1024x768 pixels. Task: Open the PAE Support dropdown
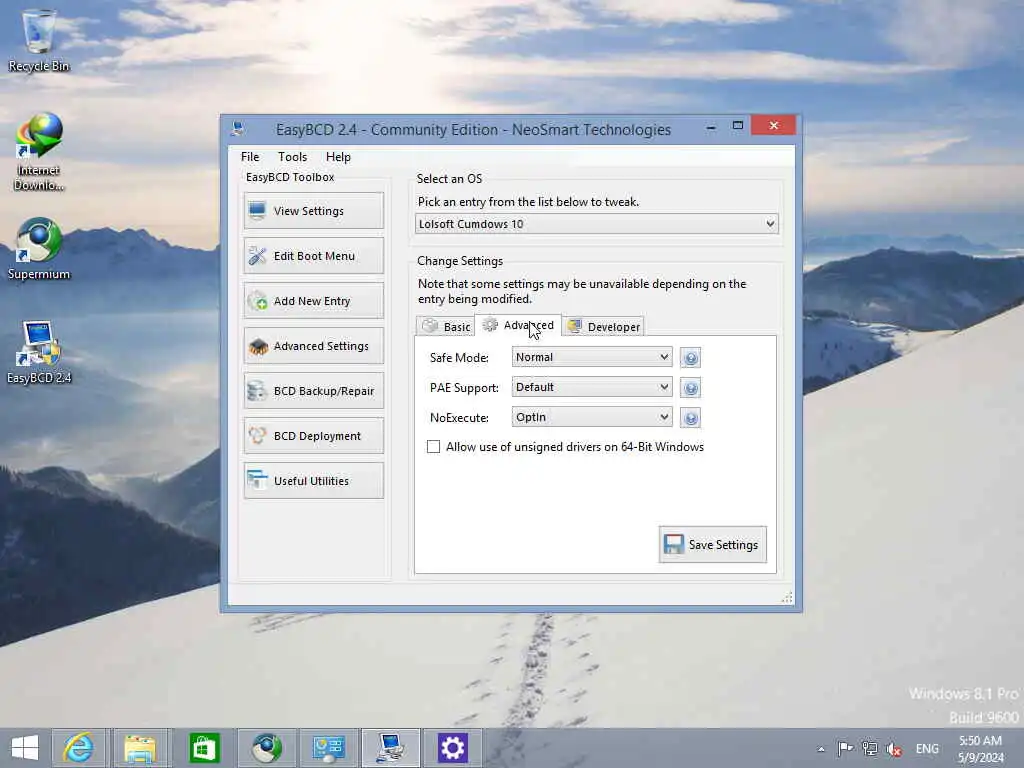[592, 387]
